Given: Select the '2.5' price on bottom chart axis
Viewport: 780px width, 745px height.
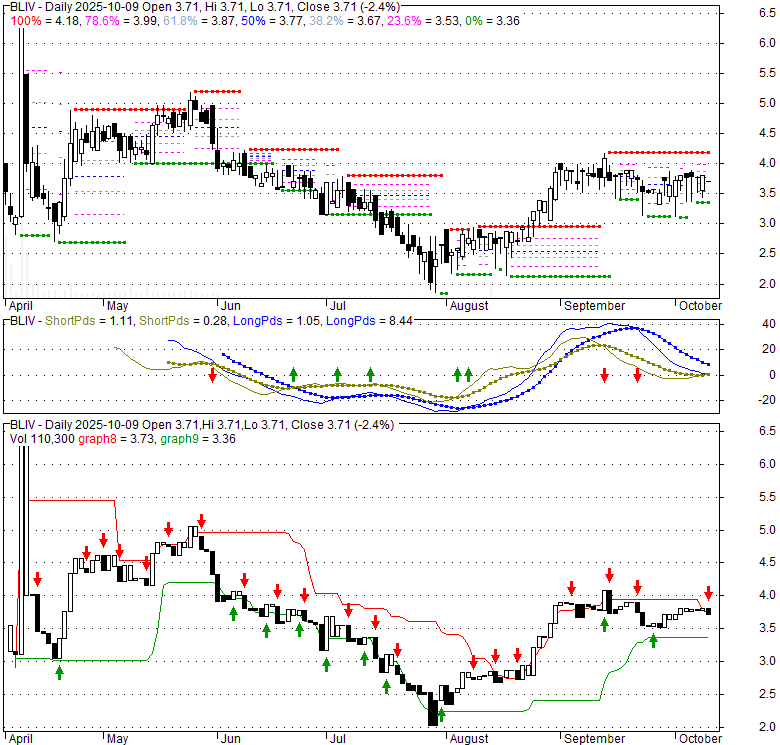Looking at the screenshot, I should 767,694.
